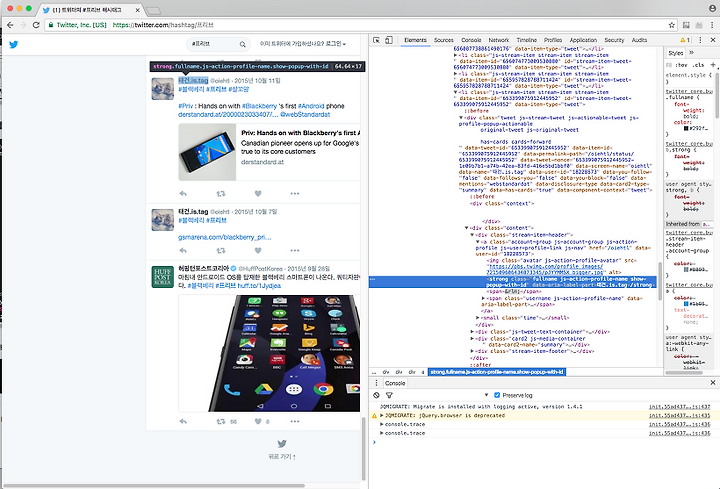Go back with the browser back arrow
720x489 pixels.
[10, 25]
